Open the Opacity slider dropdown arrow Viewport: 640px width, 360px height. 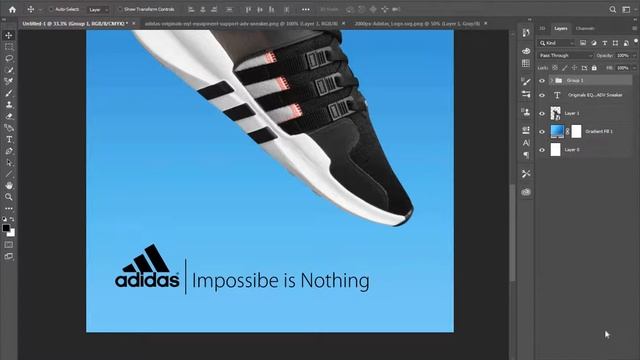[x=634, y=56]
